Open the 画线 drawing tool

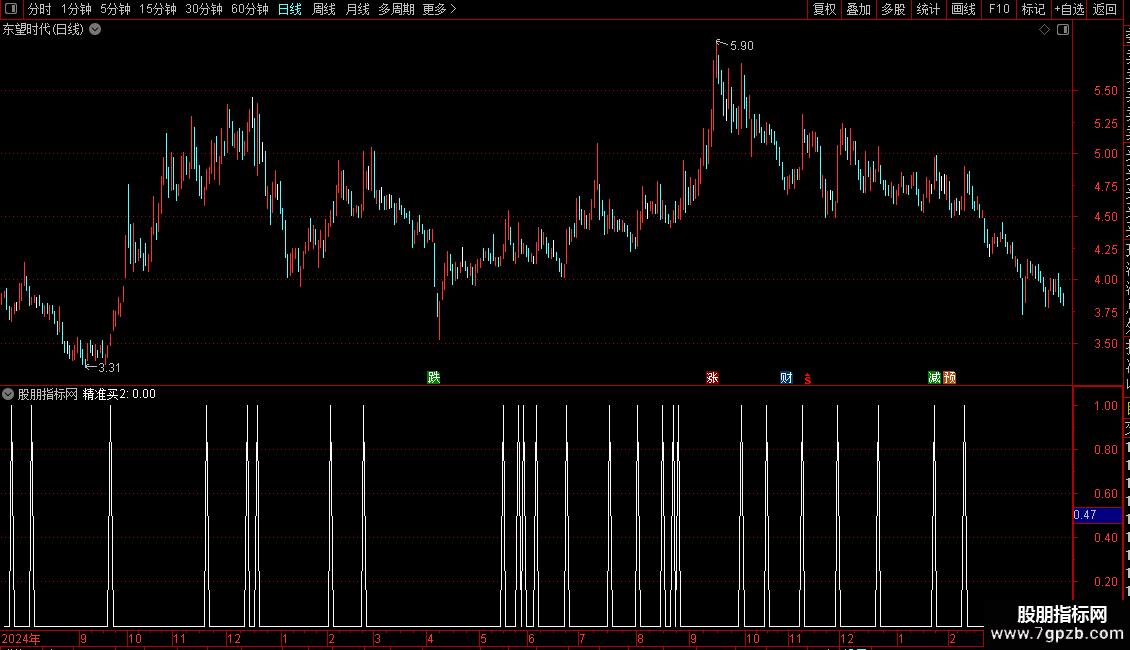964,9
